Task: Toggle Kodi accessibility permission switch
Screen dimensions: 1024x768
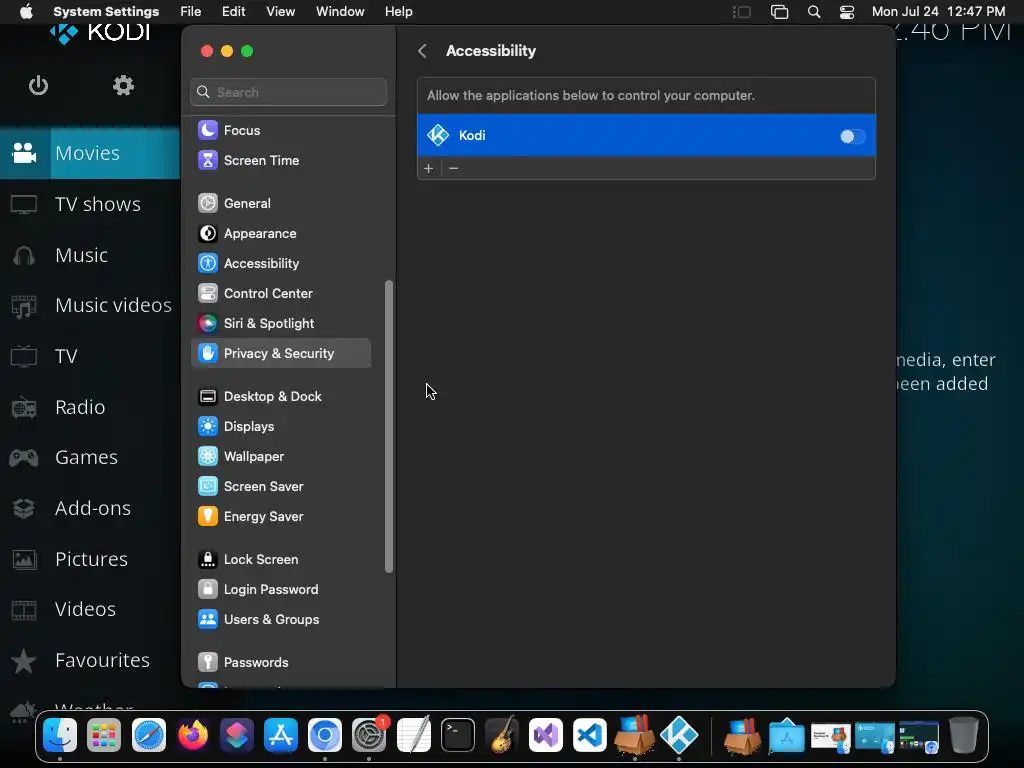Action: [x=852, y=136]
